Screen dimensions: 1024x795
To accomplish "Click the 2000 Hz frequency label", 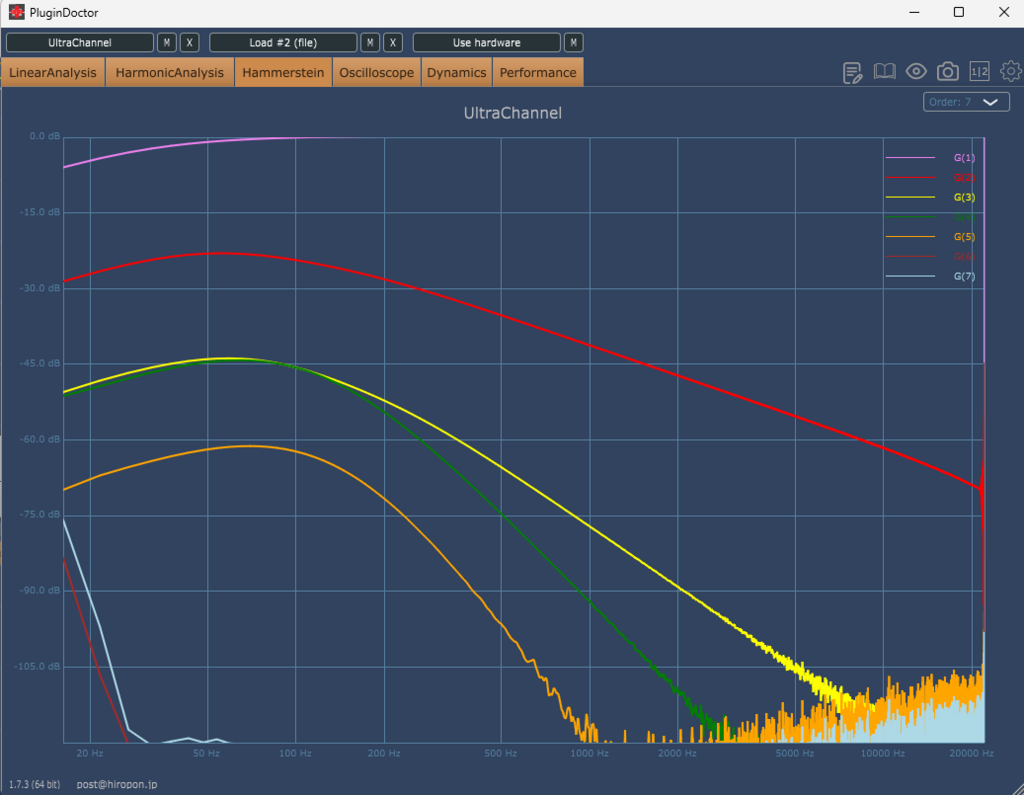I will (677, 753).
